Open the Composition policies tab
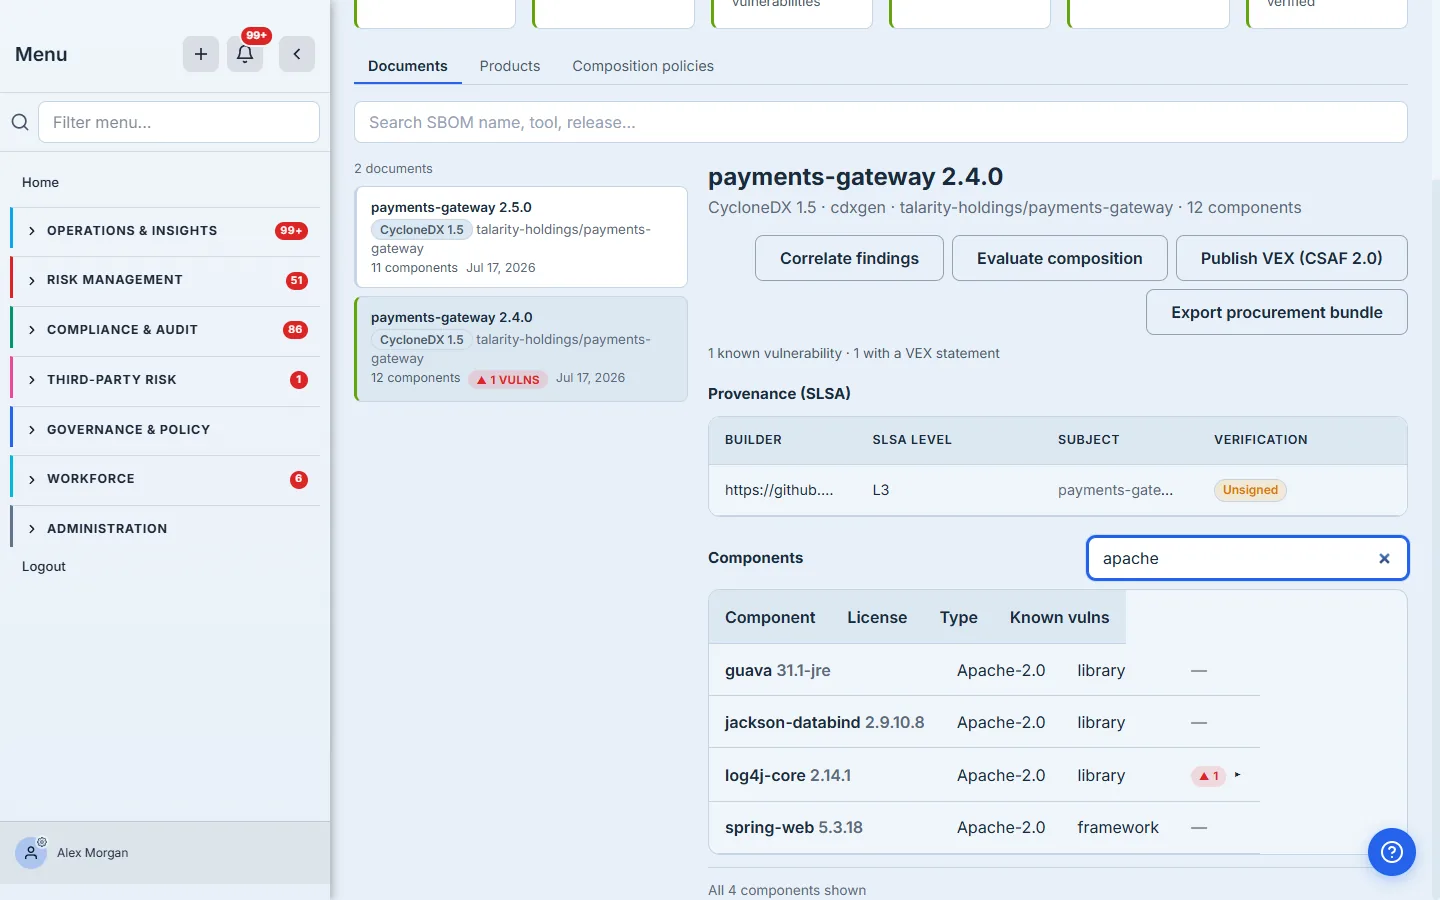This screenshot has width=1440, height=900. 643,66
